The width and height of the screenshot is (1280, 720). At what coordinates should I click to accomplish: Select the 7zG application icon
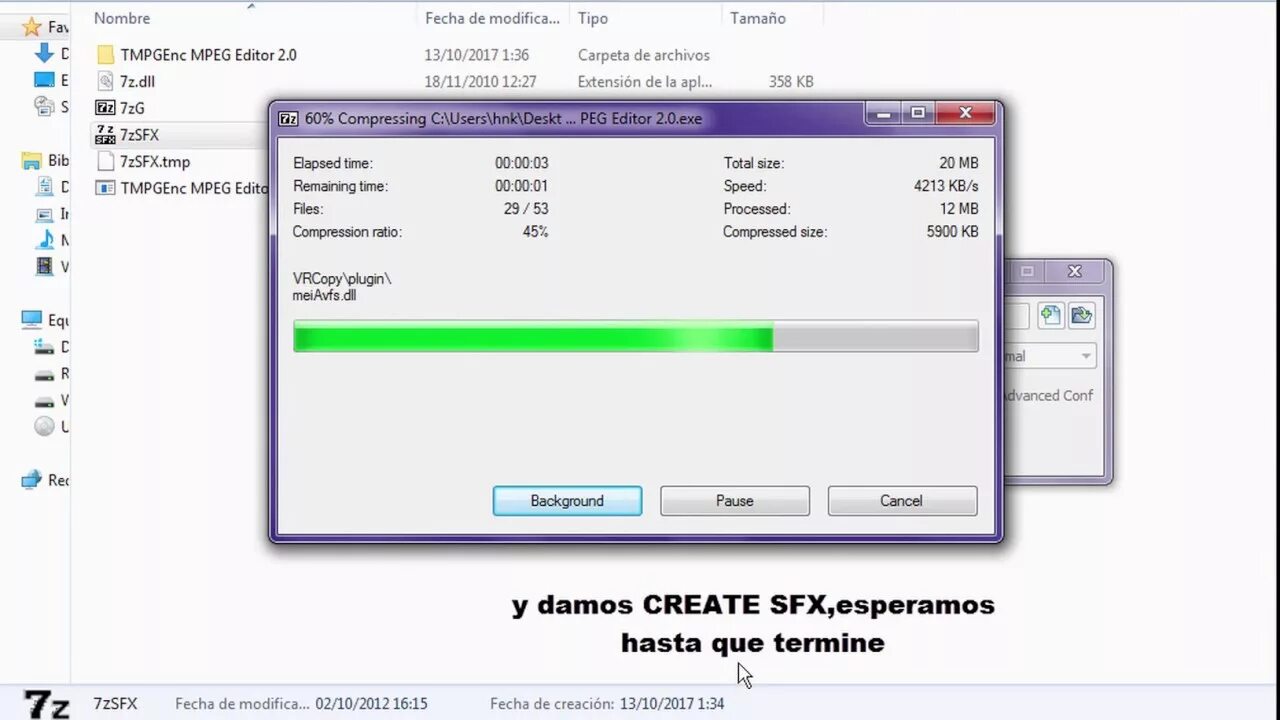coord(106,107)
